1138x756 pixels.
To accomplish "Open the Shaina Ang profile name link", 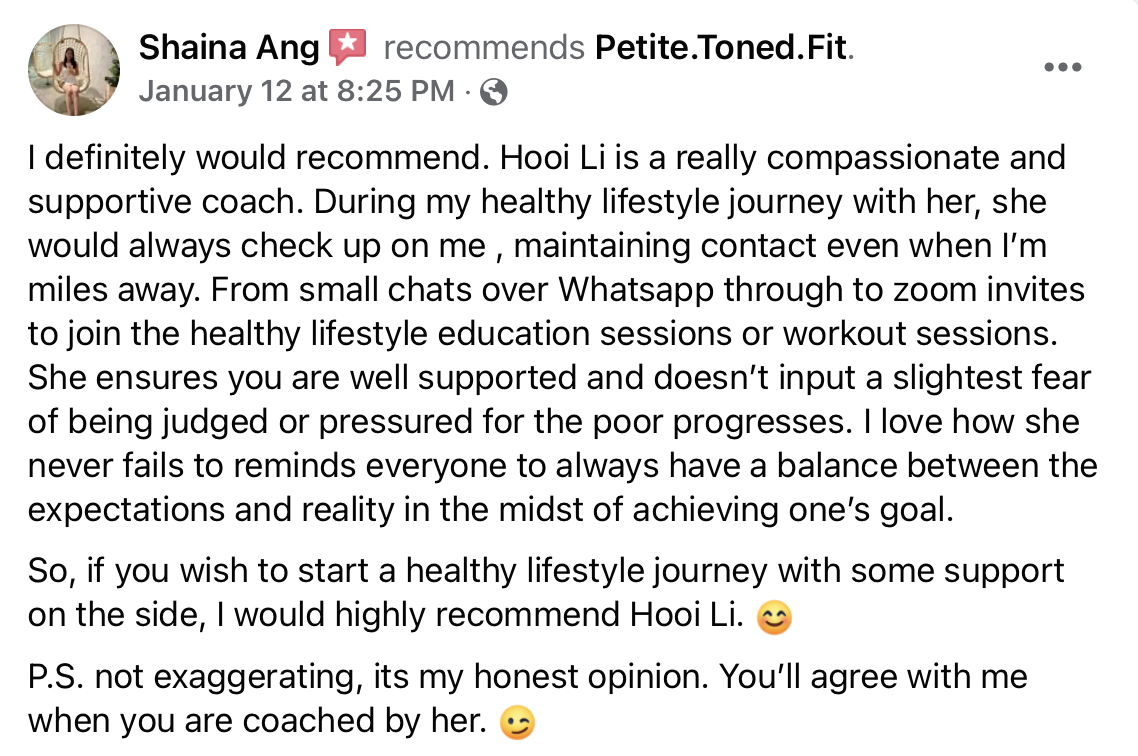I will pyautogui.click(x=229, y=47).
